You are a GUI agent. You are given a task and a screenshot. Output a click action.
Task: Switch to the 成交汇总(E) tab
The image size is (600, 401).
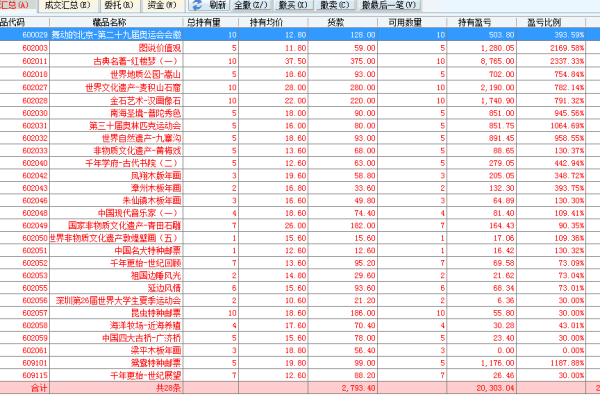tap(67, 5)
